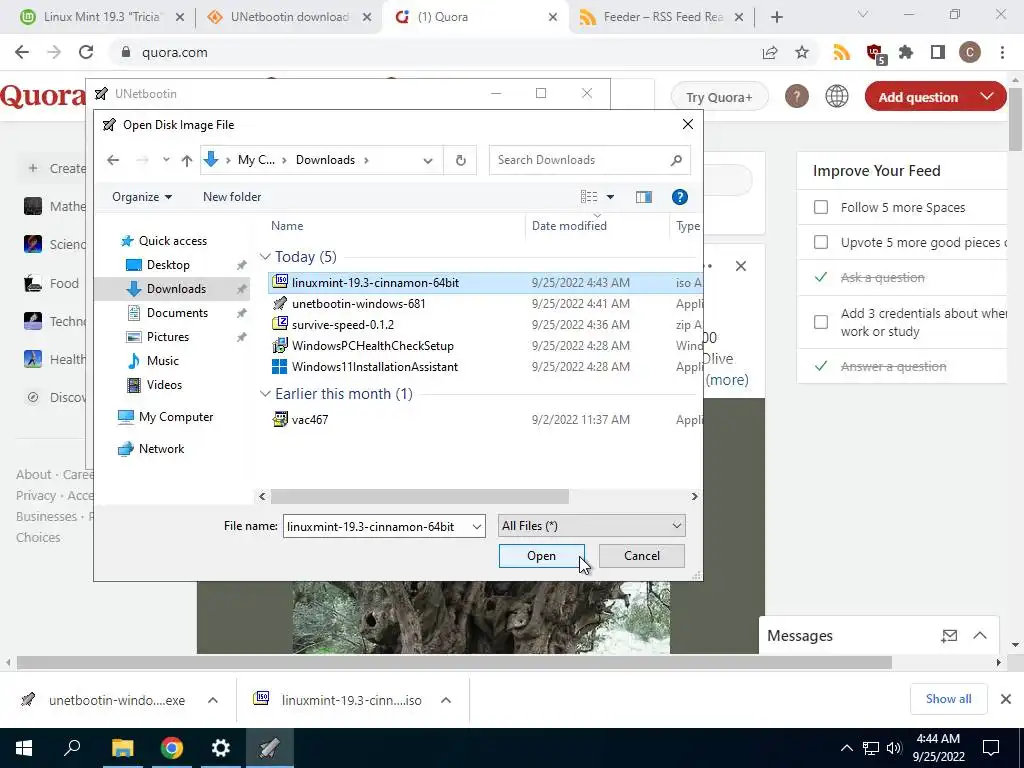Click the Cancel button
The image size is (1024, 768).
pyautogui.click(x=641, y=556)
